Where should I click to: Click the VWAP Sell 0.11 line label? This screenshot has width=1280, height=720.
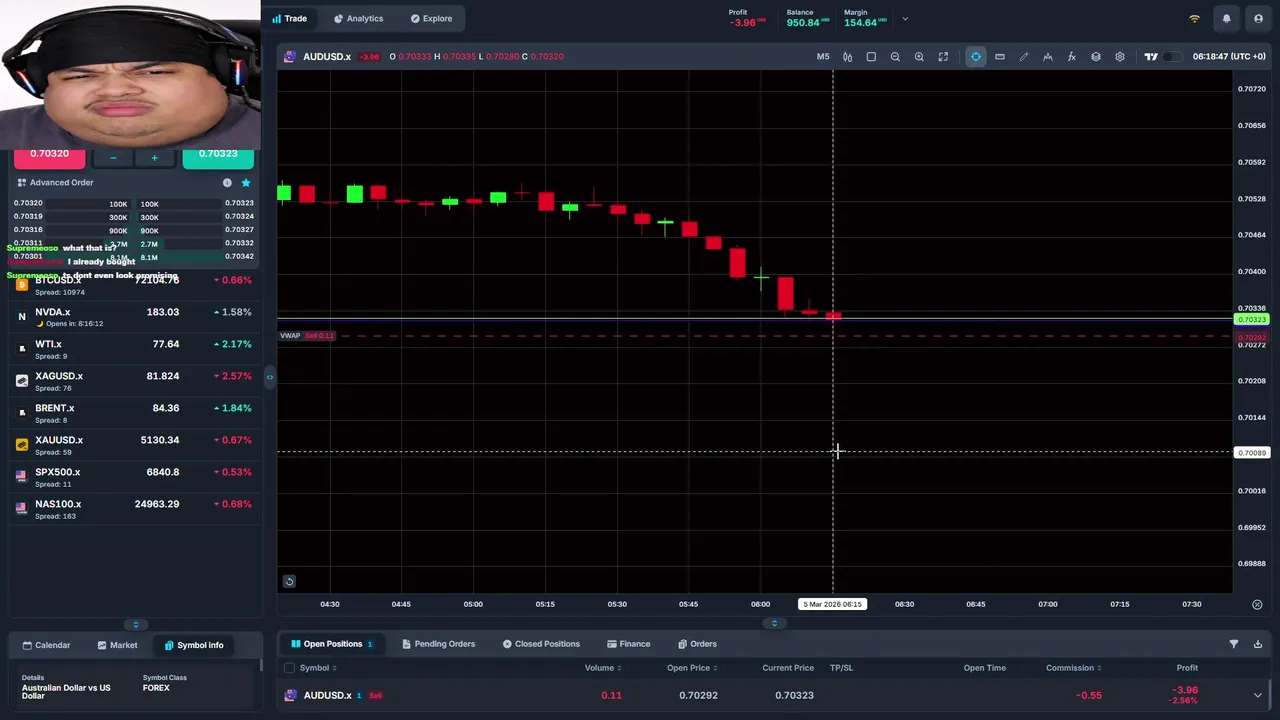pos(307,336)
